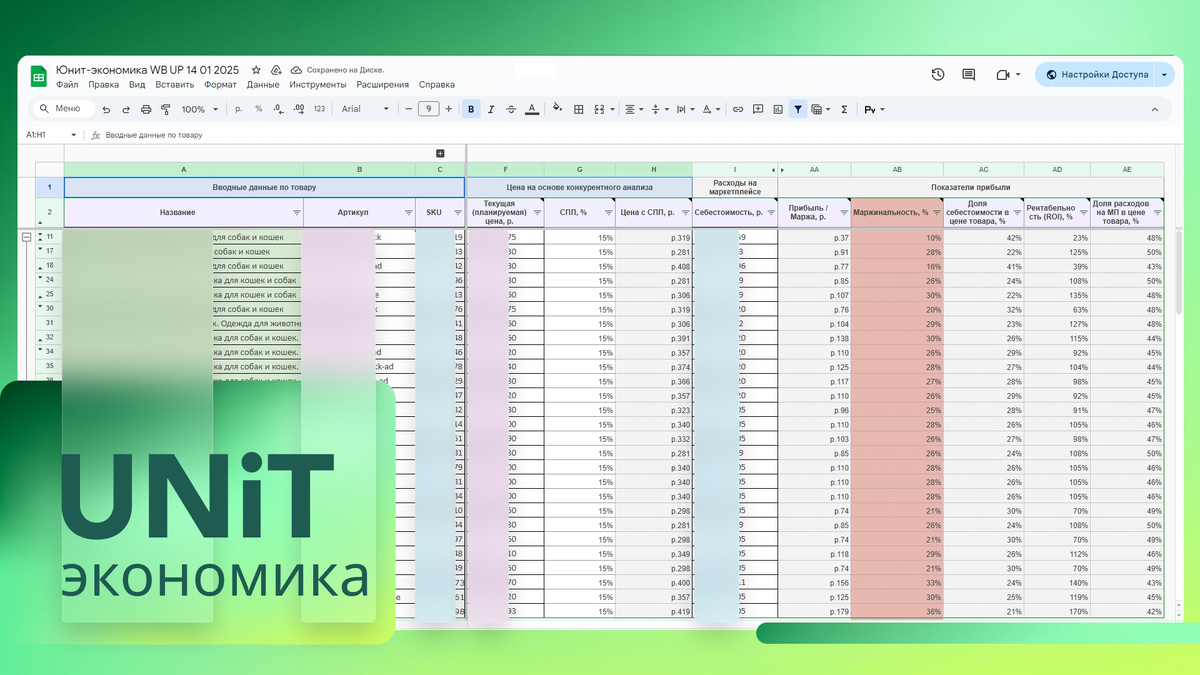Open the Данные menu

[x=263, y=85]
